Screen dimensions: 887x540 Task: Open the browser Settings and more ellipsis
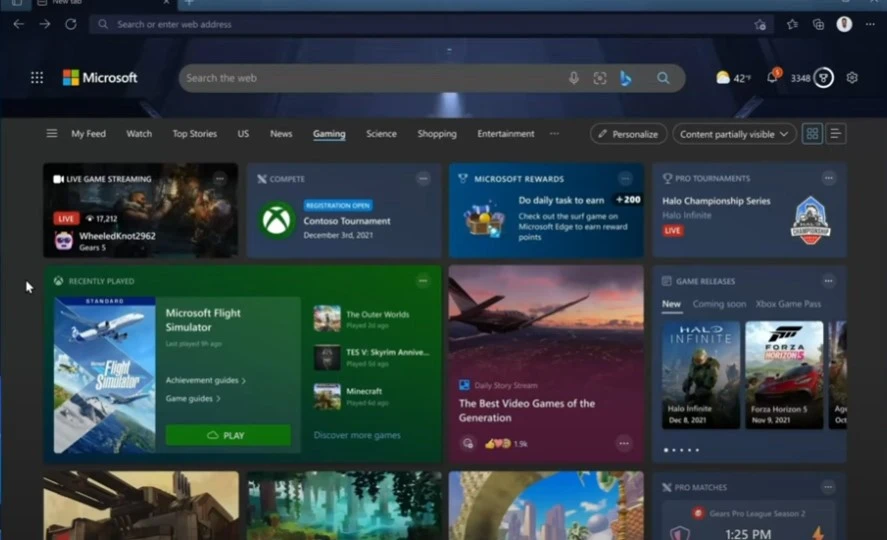(x=870, y=24)
